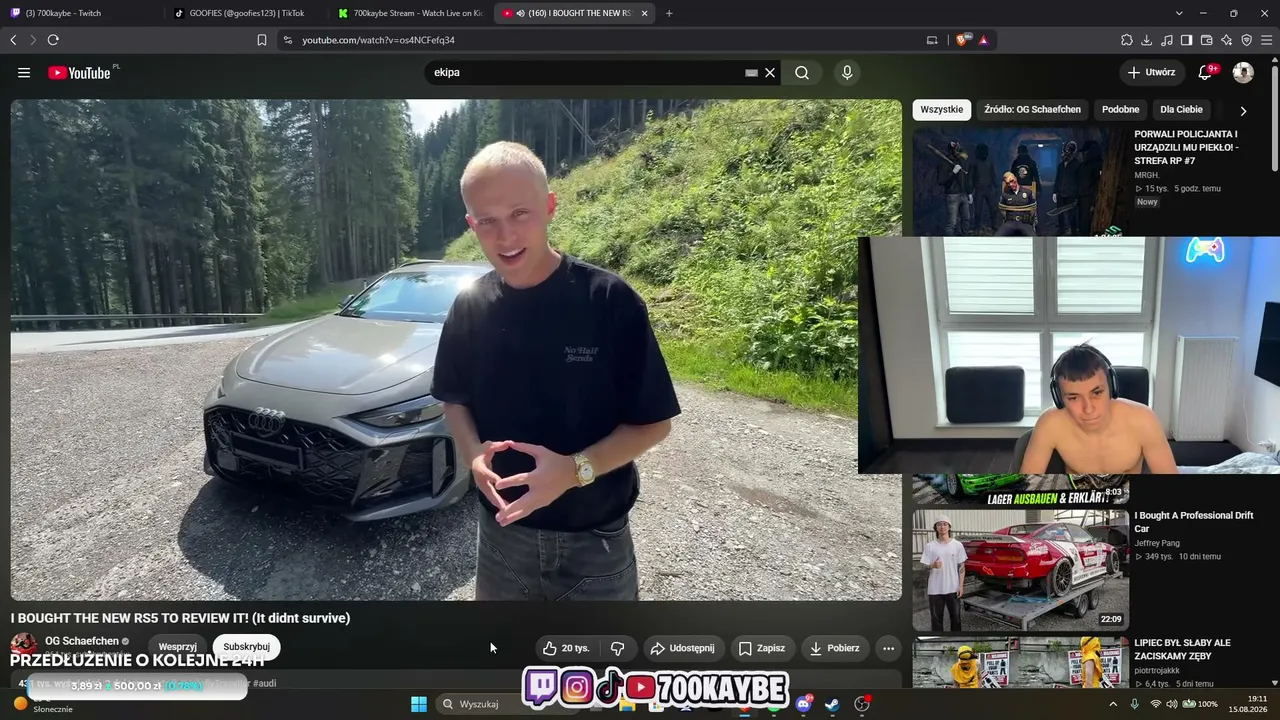This screenshot has width=1280, height=720.
Task: Select the Dla Ciebie filter chip
Action: pyautogui.click(x=1181, y=109)
